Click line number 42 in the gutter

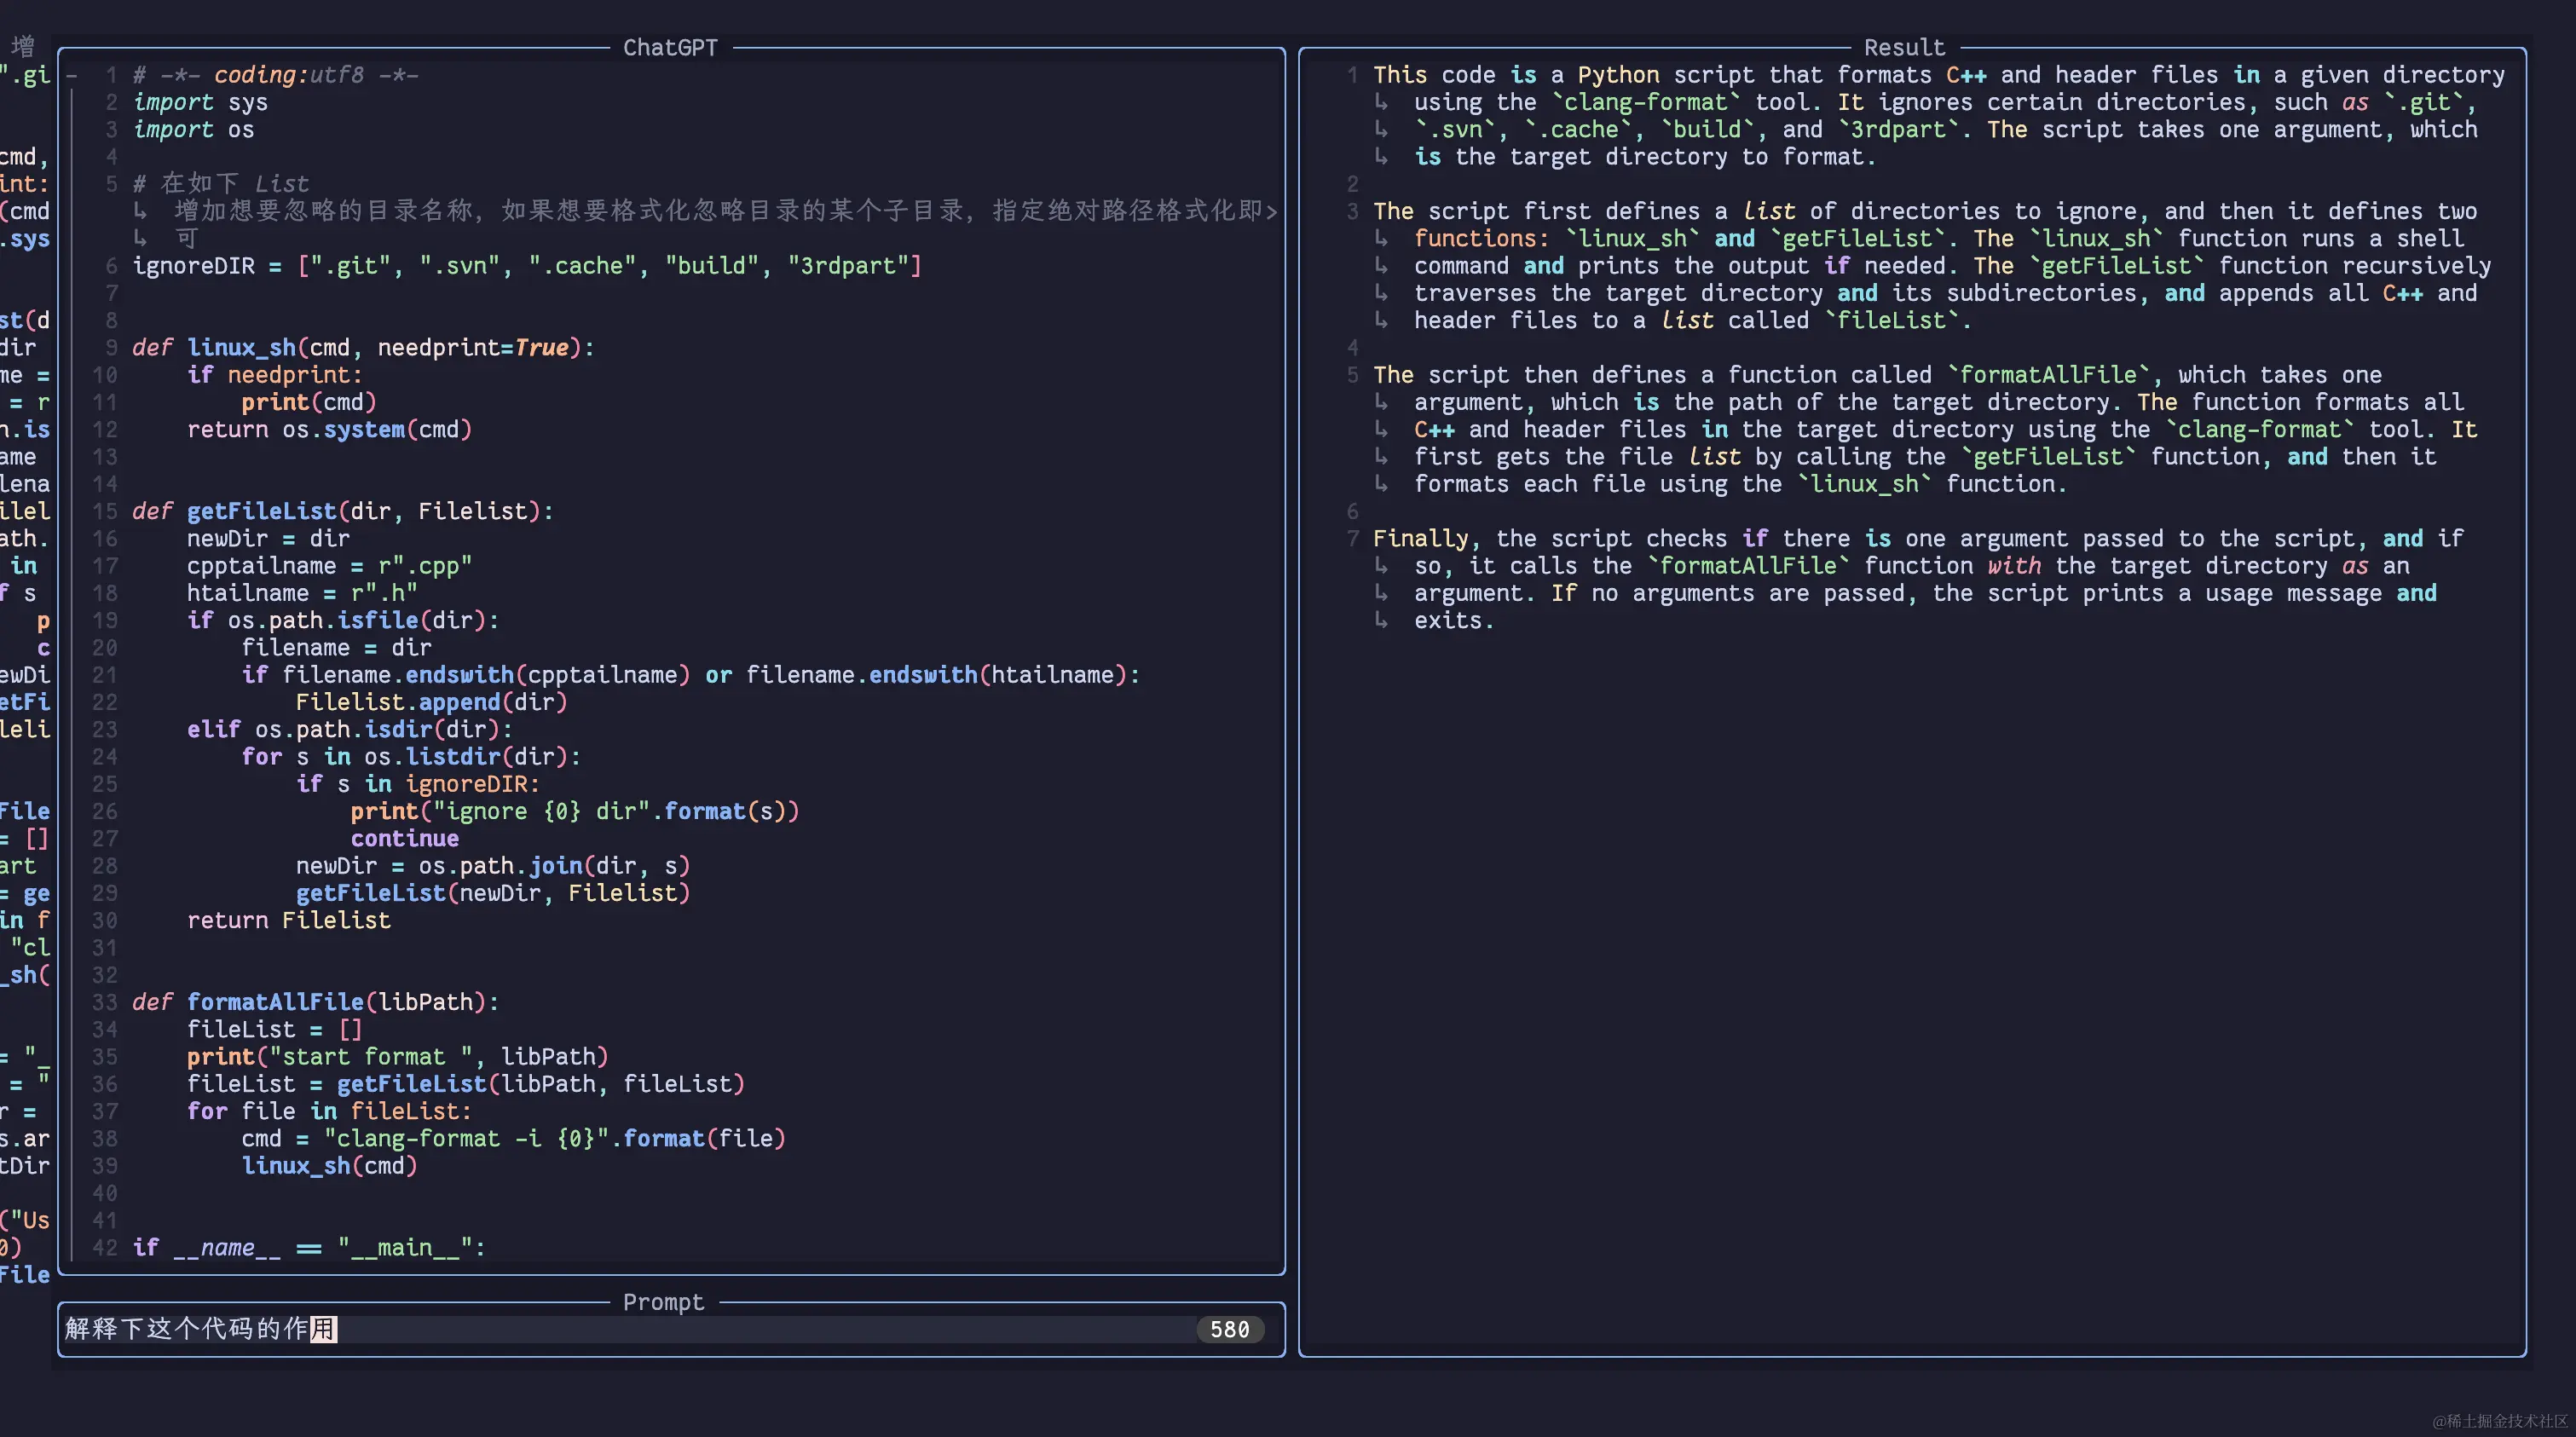pyautogui.click(x=105, y=1247)
